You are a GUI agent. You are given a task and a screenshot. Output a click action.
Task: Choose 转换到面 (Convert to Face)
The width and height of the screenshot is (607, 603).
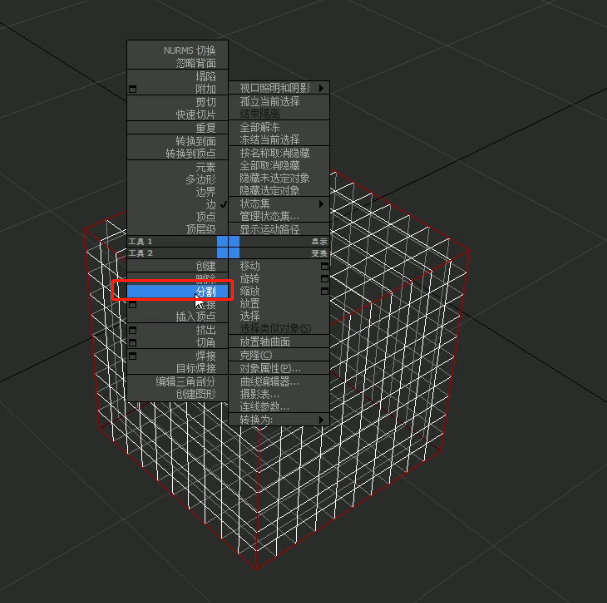(x=196, y=141)
